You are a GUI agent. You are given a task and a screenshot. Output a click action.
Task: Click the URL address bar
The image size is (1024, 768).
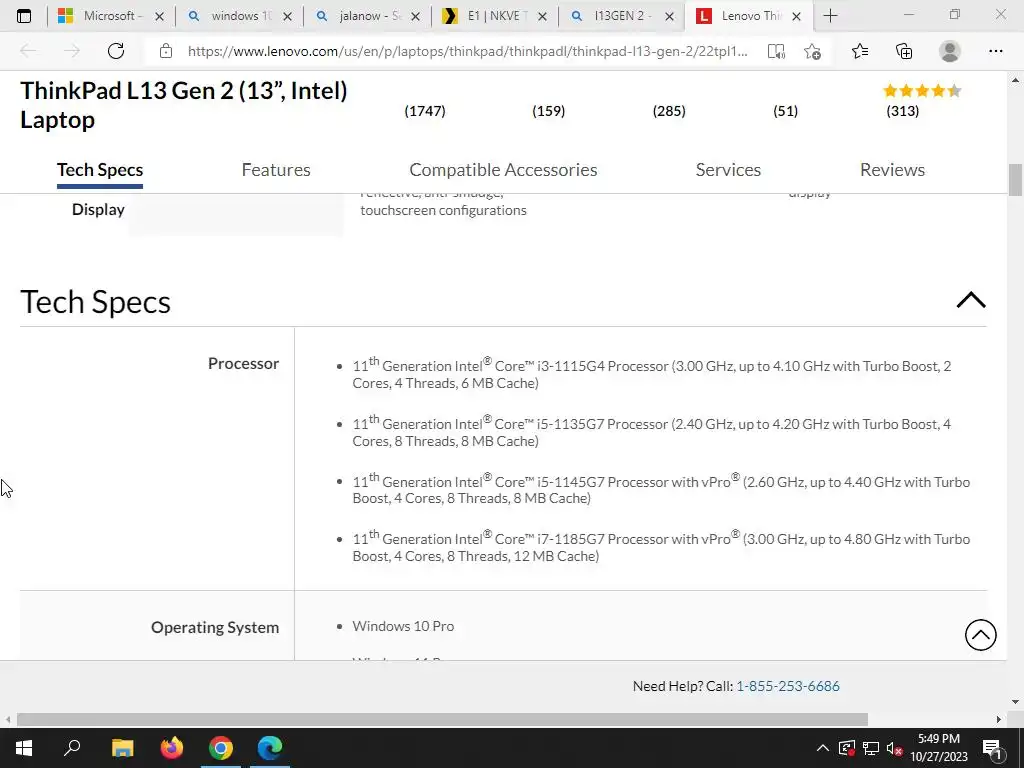(468, 51)
